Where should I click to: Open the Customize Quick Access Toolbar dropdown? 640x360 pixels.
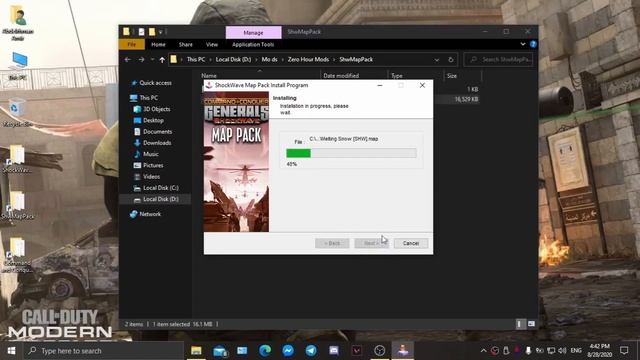[x=161, y=32]
